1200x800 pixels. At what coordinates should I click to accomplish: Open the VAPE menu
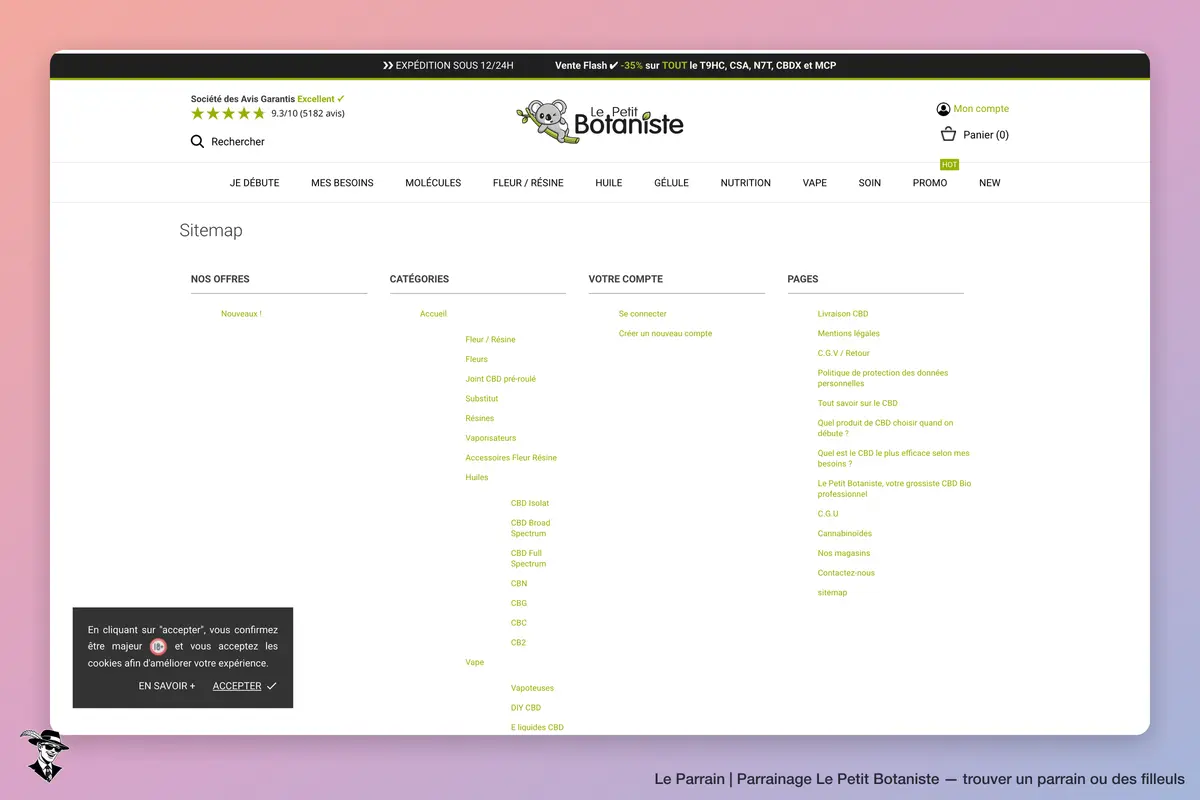[815, 183]
